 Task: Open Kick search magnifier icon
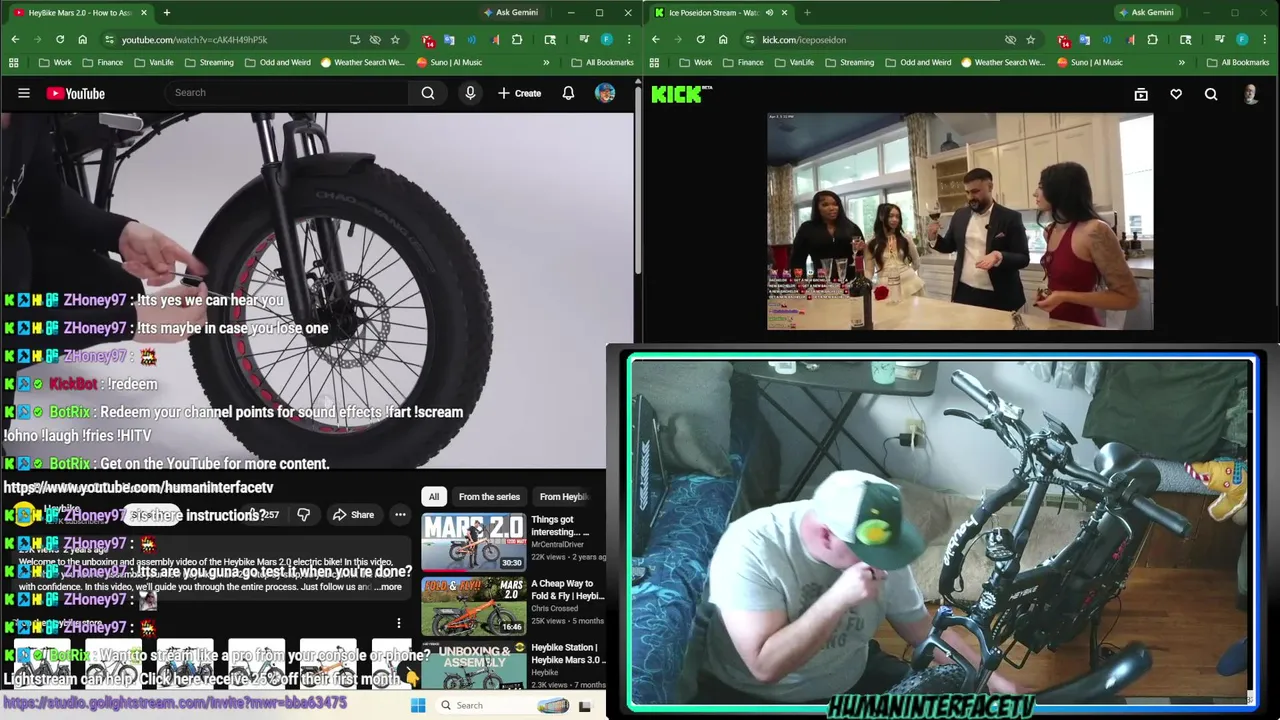[1211, 94]
